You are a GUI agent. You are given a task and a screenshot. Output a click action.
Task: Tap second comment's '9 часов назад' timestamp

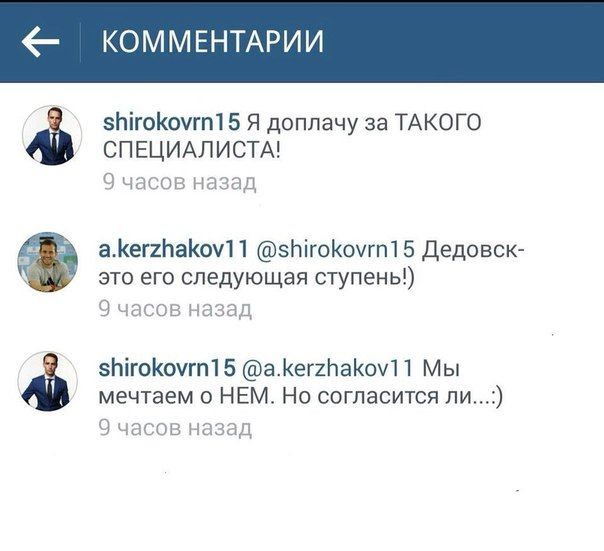click(175, 309)
